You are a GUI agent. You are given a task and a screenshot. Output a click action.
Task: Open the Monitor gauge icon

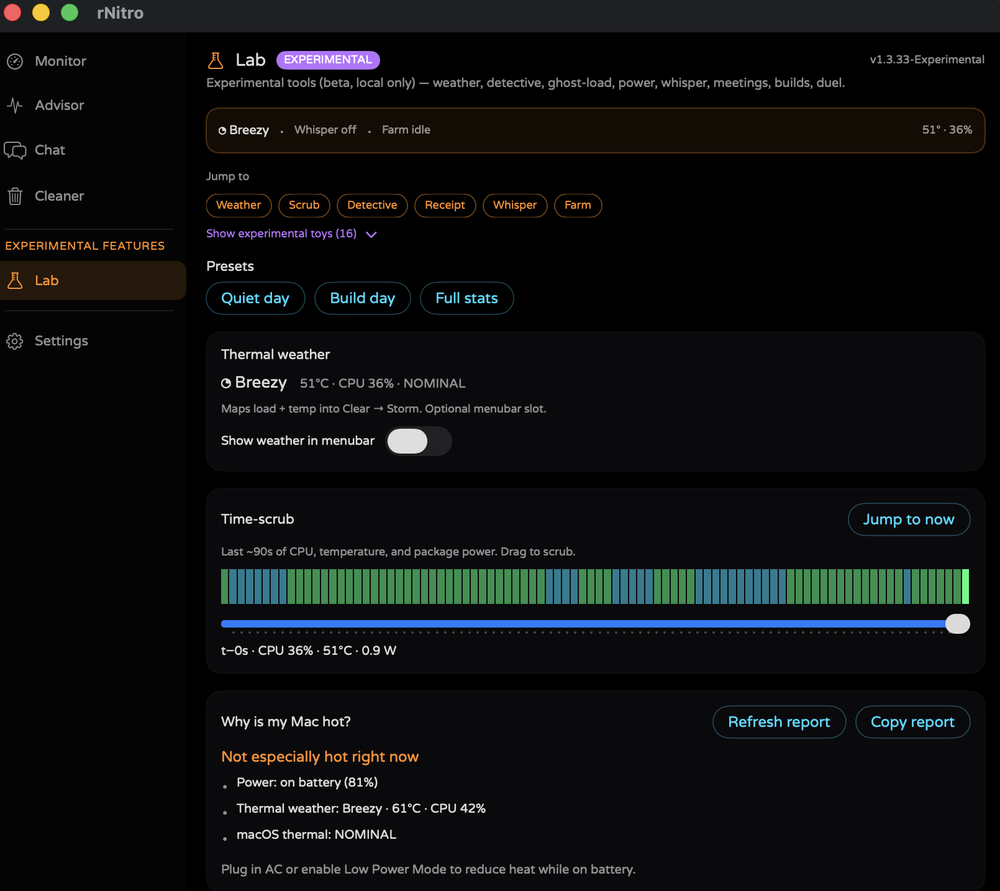point(15,61)
